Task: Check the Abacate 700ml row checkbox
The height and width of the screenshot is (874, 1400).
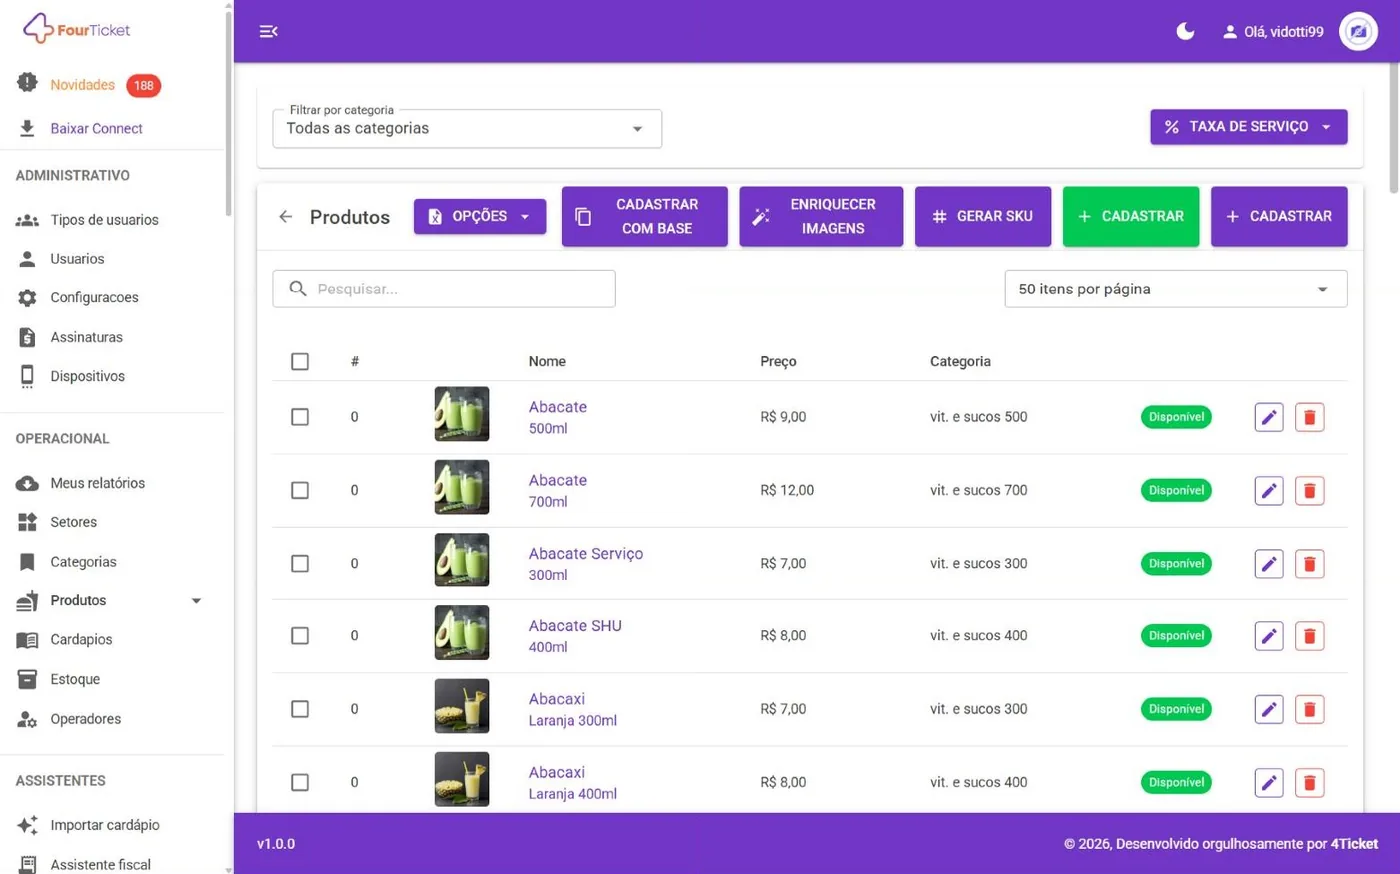Action: tap(300, 490)
